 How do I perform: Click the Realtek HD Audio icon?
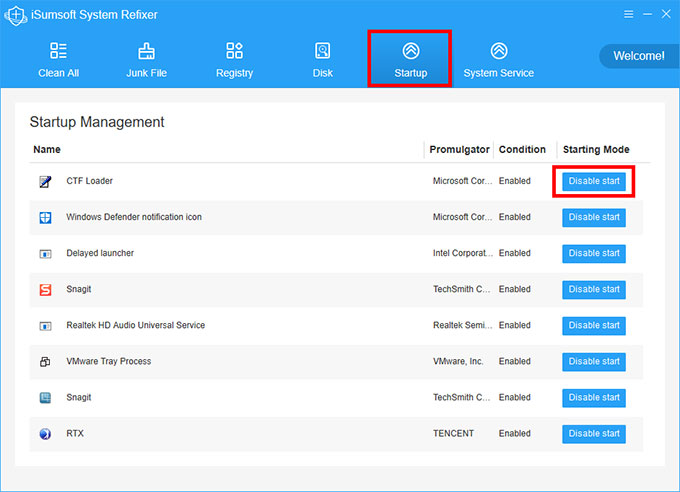coord(45,325)
